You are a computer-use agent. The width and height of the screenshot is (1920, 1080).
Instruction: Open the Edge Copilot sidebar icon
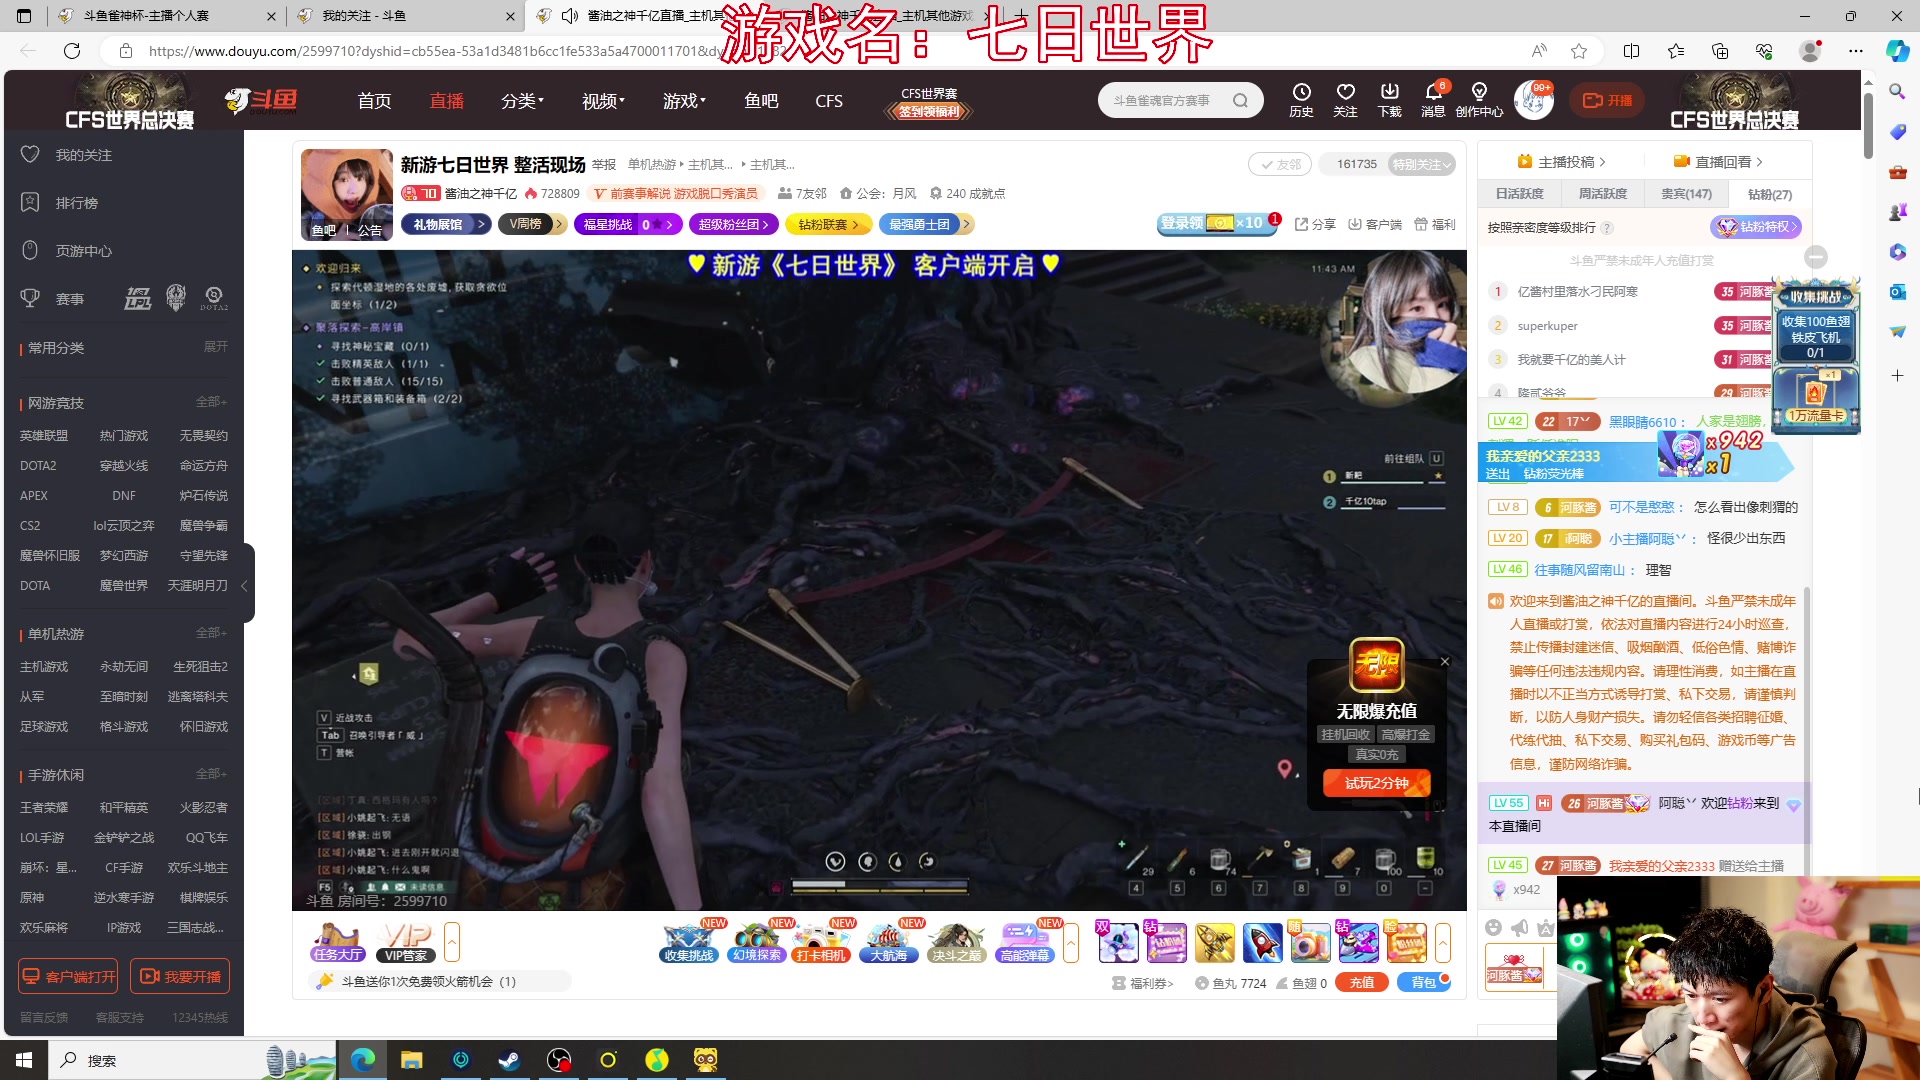tap(1897, 51)
